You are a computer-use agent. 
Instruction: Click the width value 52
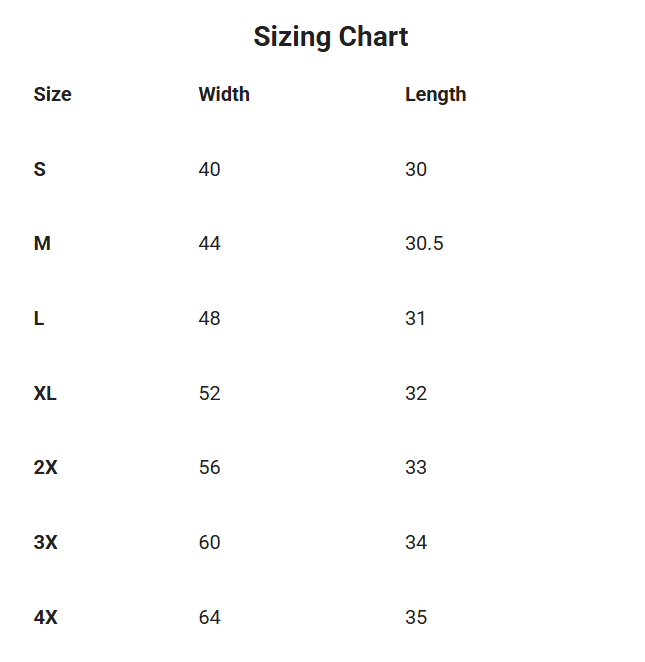coord(209,393)
